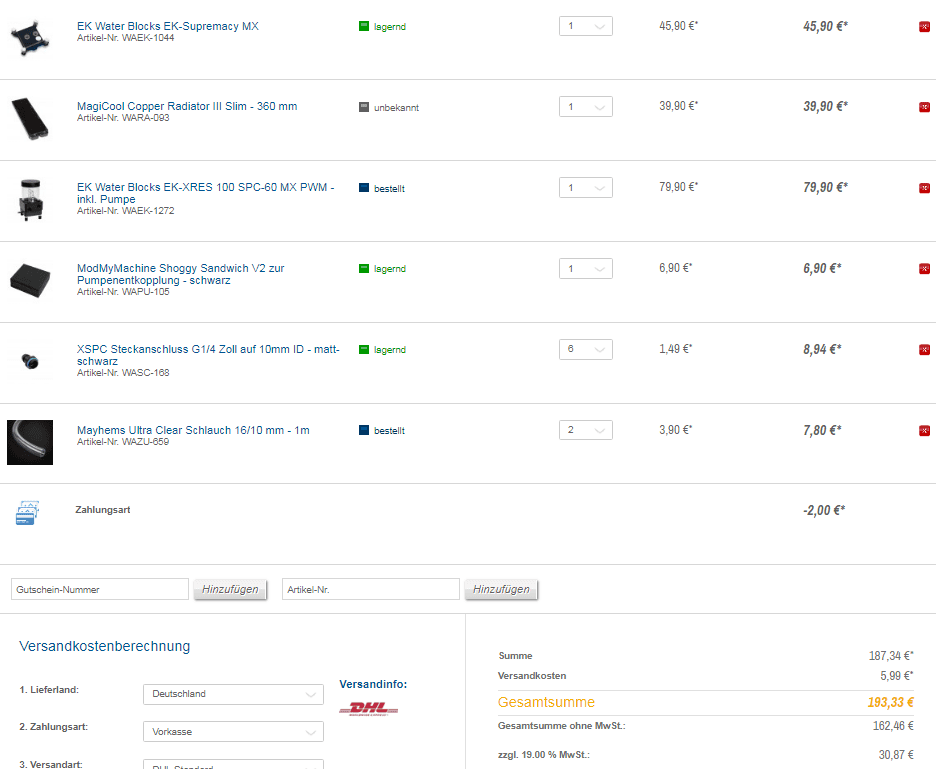Click 'Artikel-Nr. WAPU-105' text

point(123,291)
